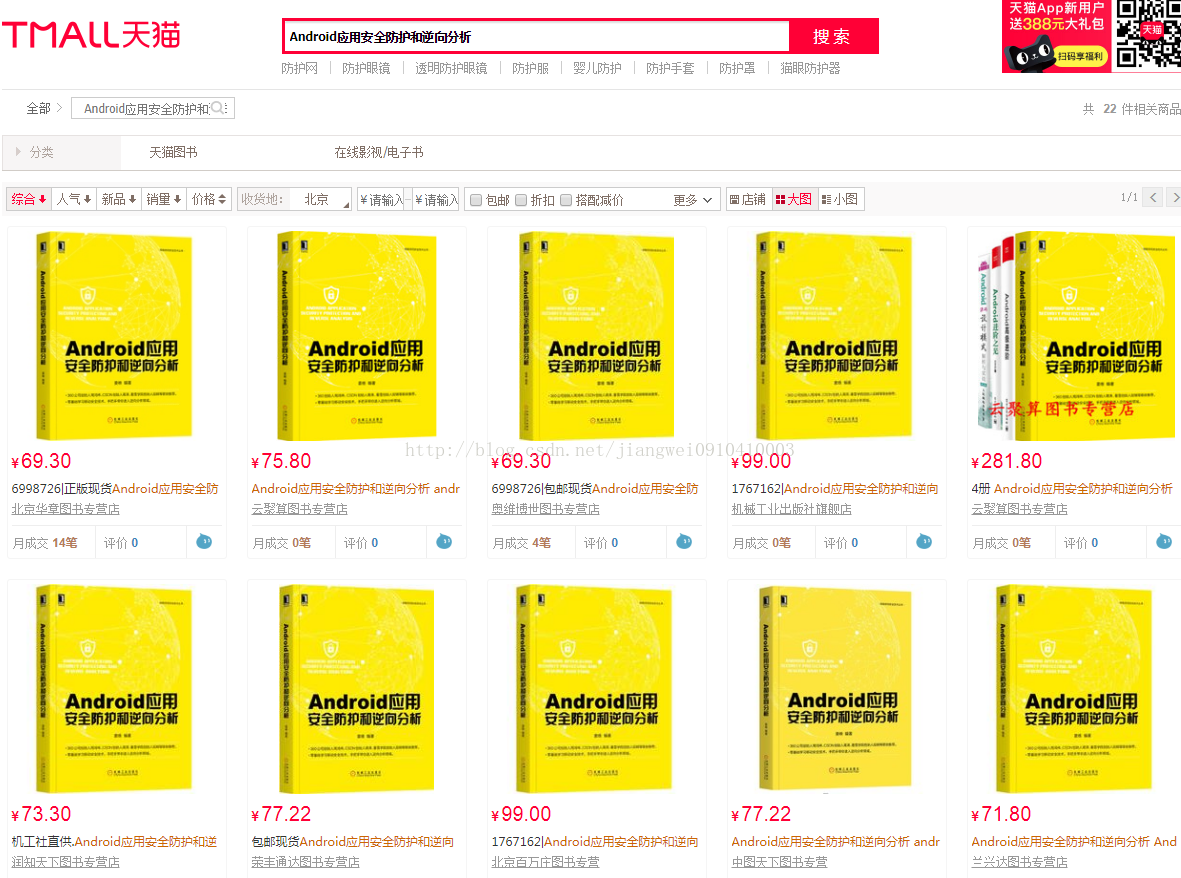Tick the 折扣 discount checkbox
Screen dimensions: 1181x878
[x=521, y=200]
